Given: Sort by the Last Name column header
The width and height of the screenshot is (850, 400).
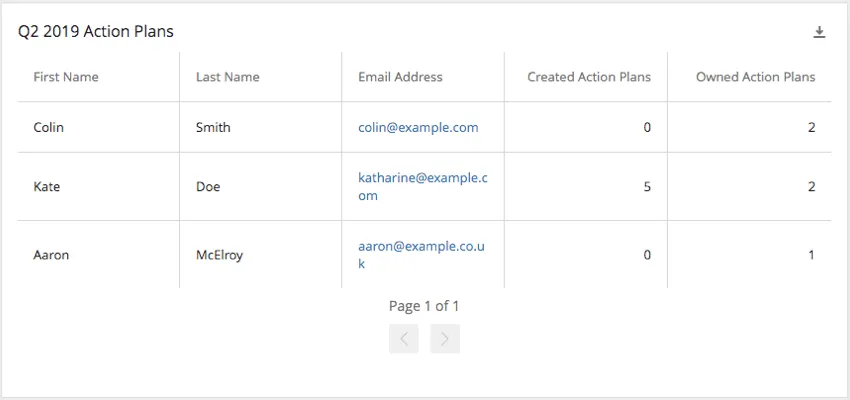Looking at the screenshot, I should (227, 77).
